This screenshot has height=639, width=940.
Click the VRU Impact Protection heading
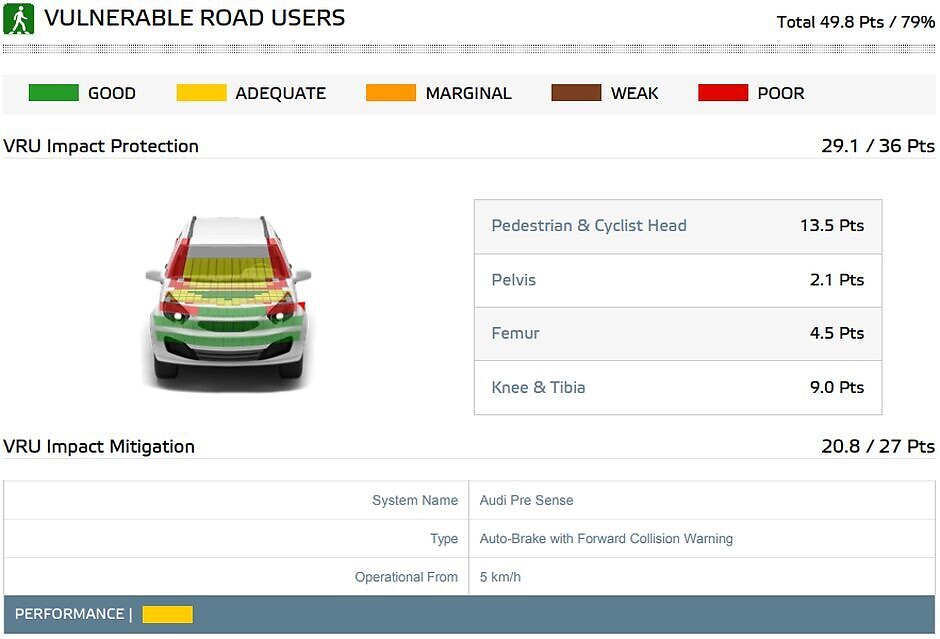click(101, 146)
